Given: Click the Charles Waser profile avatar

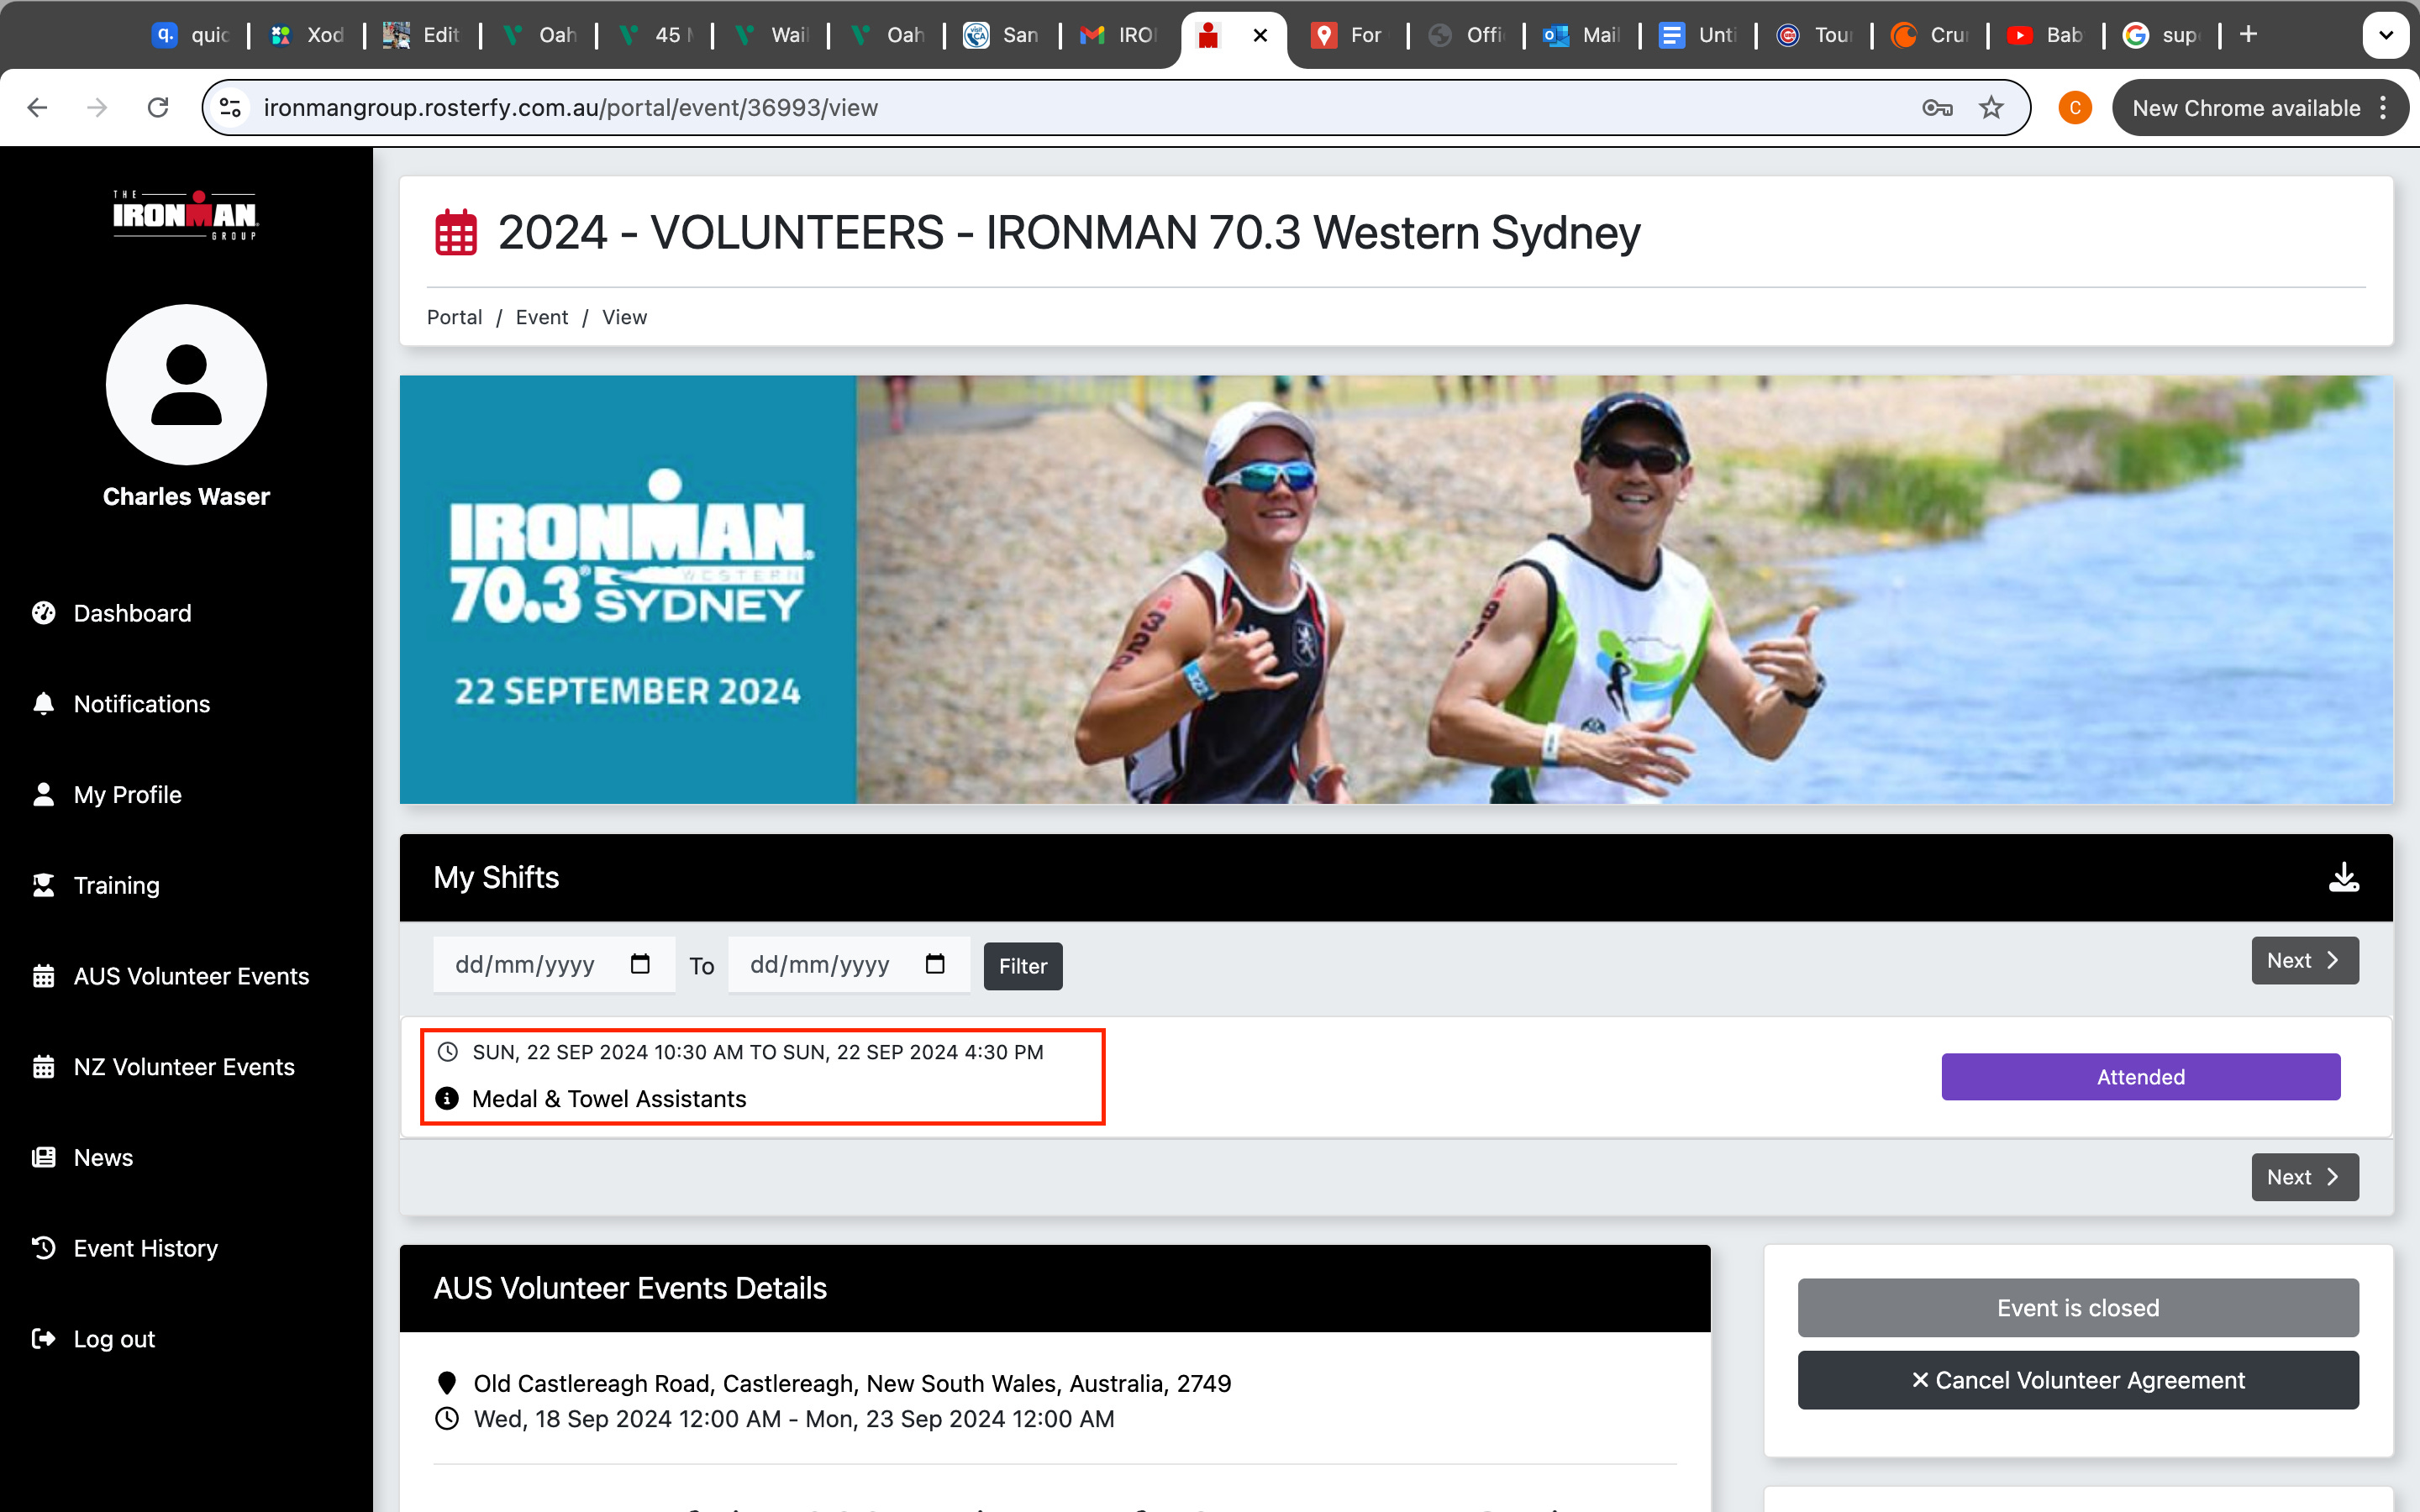Looking at the screenshot, I should [186, 385].
